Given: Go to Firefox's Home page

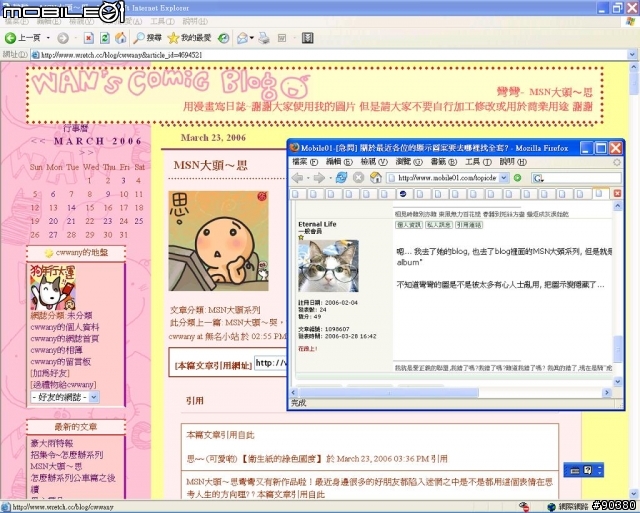Looking at the screenshot, I should (x=376, y=178).
